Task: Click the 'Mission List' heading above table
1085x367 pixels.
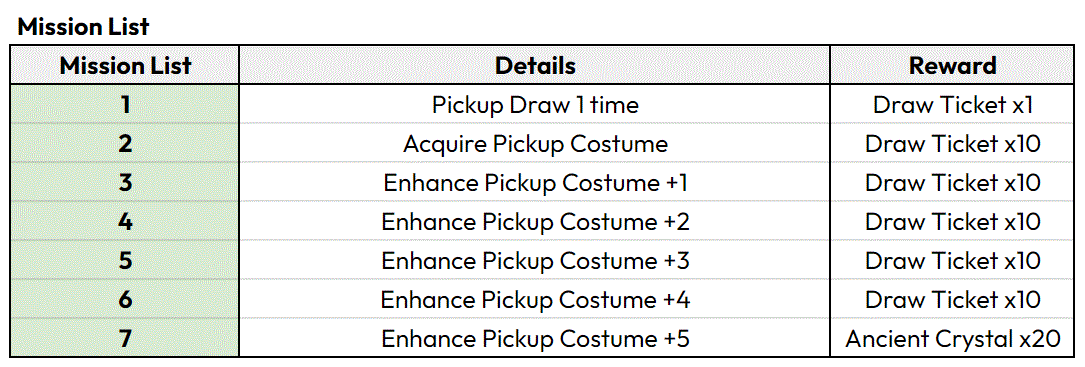Action: (x=84, y=26)
